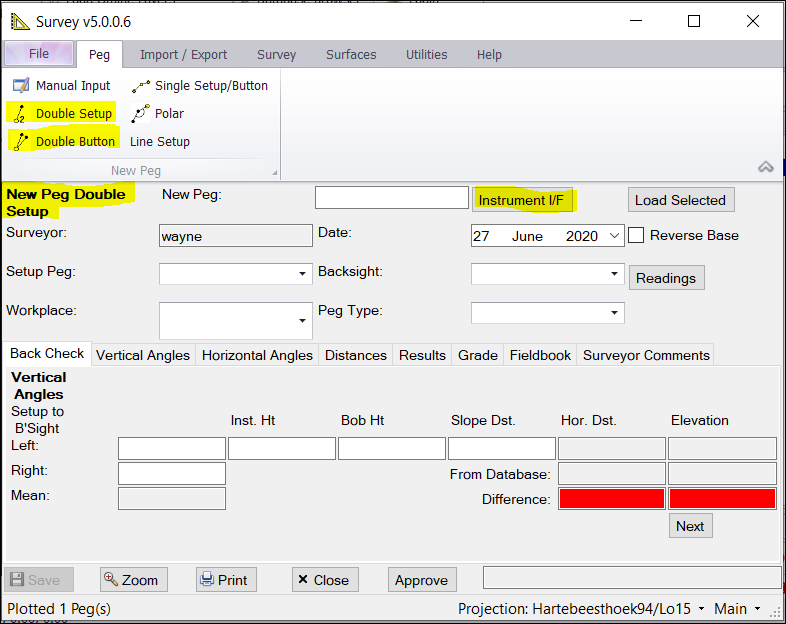Click the Instrument I/F button
This screenshot has height=624, width=786.
pos(521,200)
